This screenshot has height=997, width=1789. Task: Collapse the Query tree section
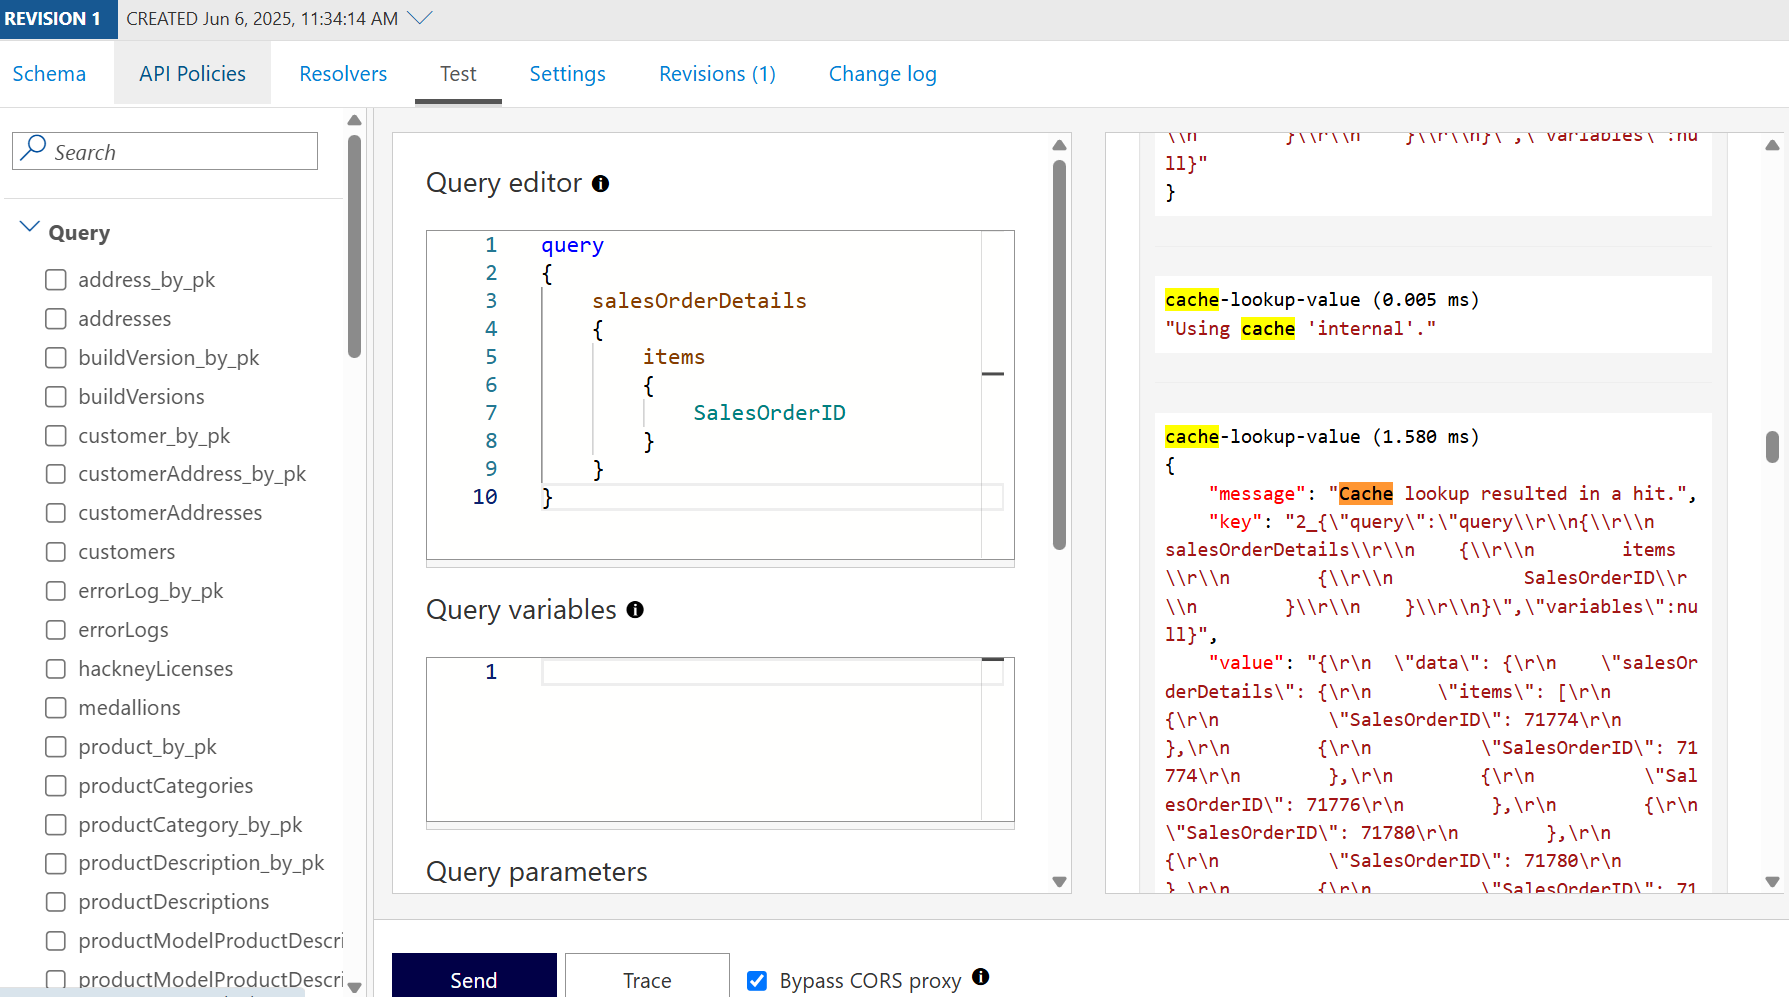(30, 228)
